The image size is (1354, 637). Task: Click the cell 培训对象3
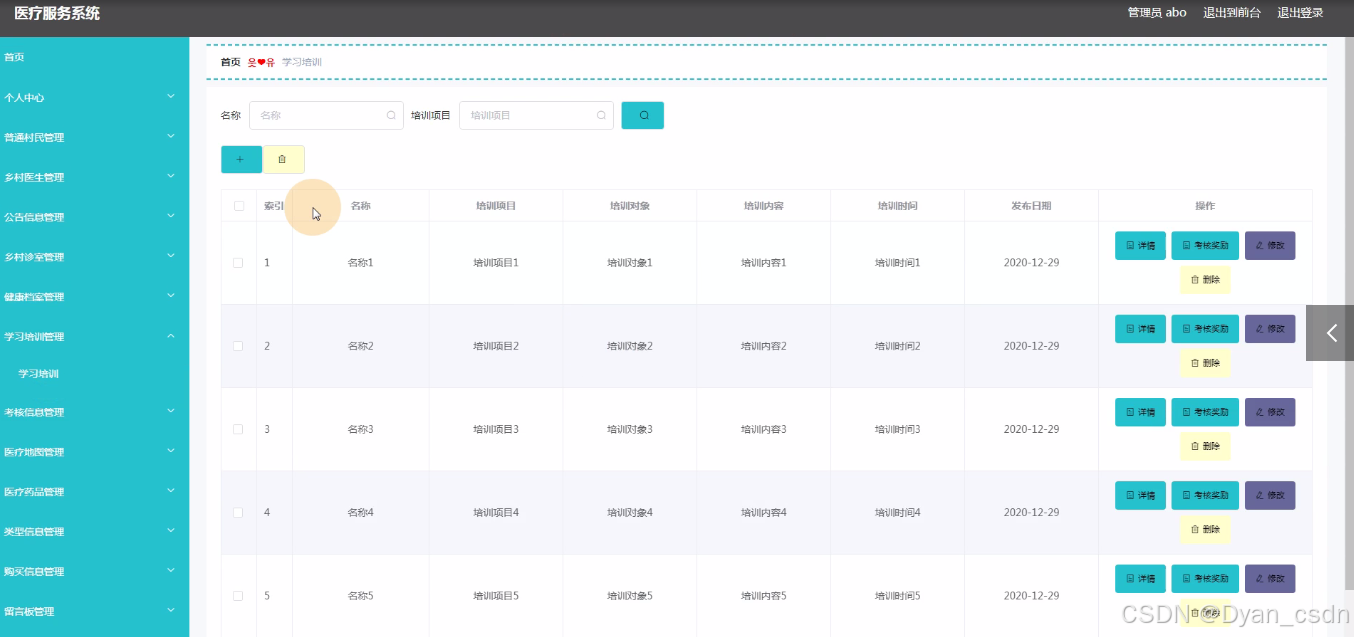pos(630,429)
